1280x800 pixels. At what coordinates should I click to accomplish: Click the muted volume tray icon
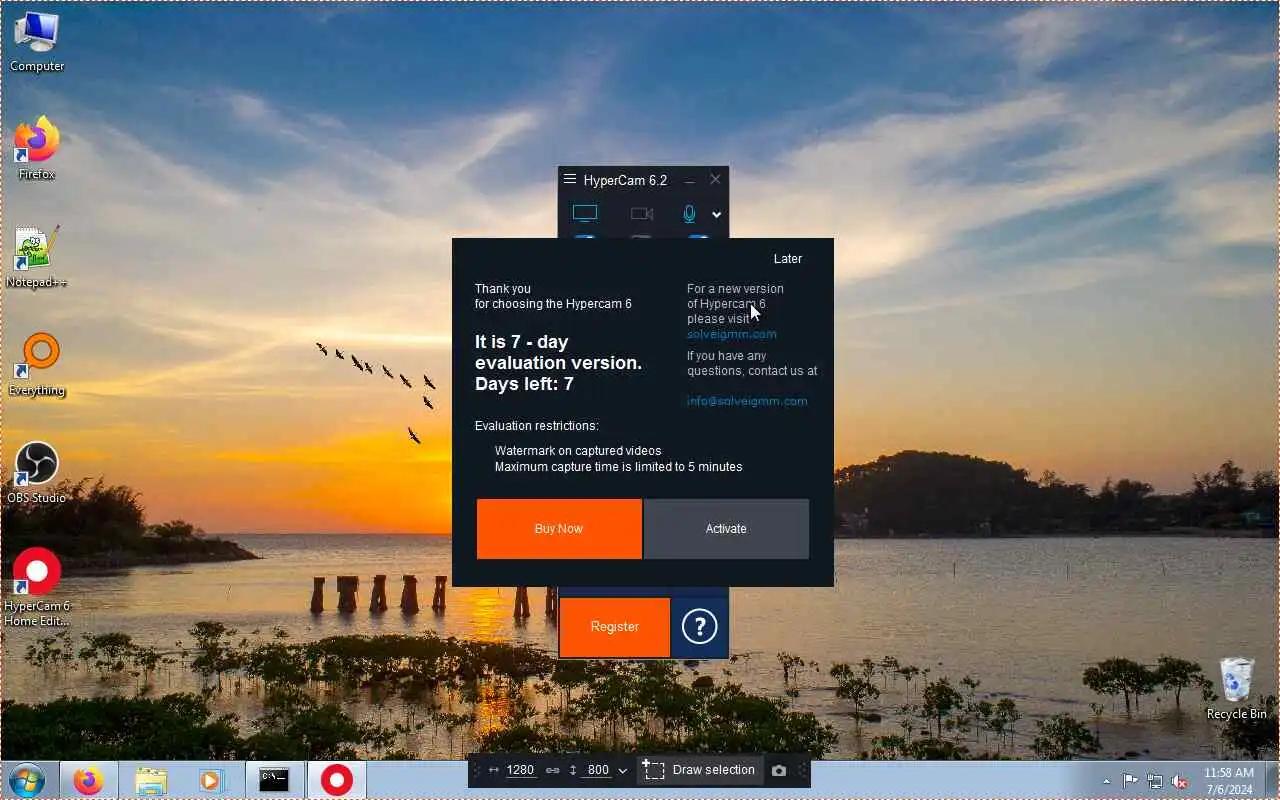click(x=1180, y=781)
